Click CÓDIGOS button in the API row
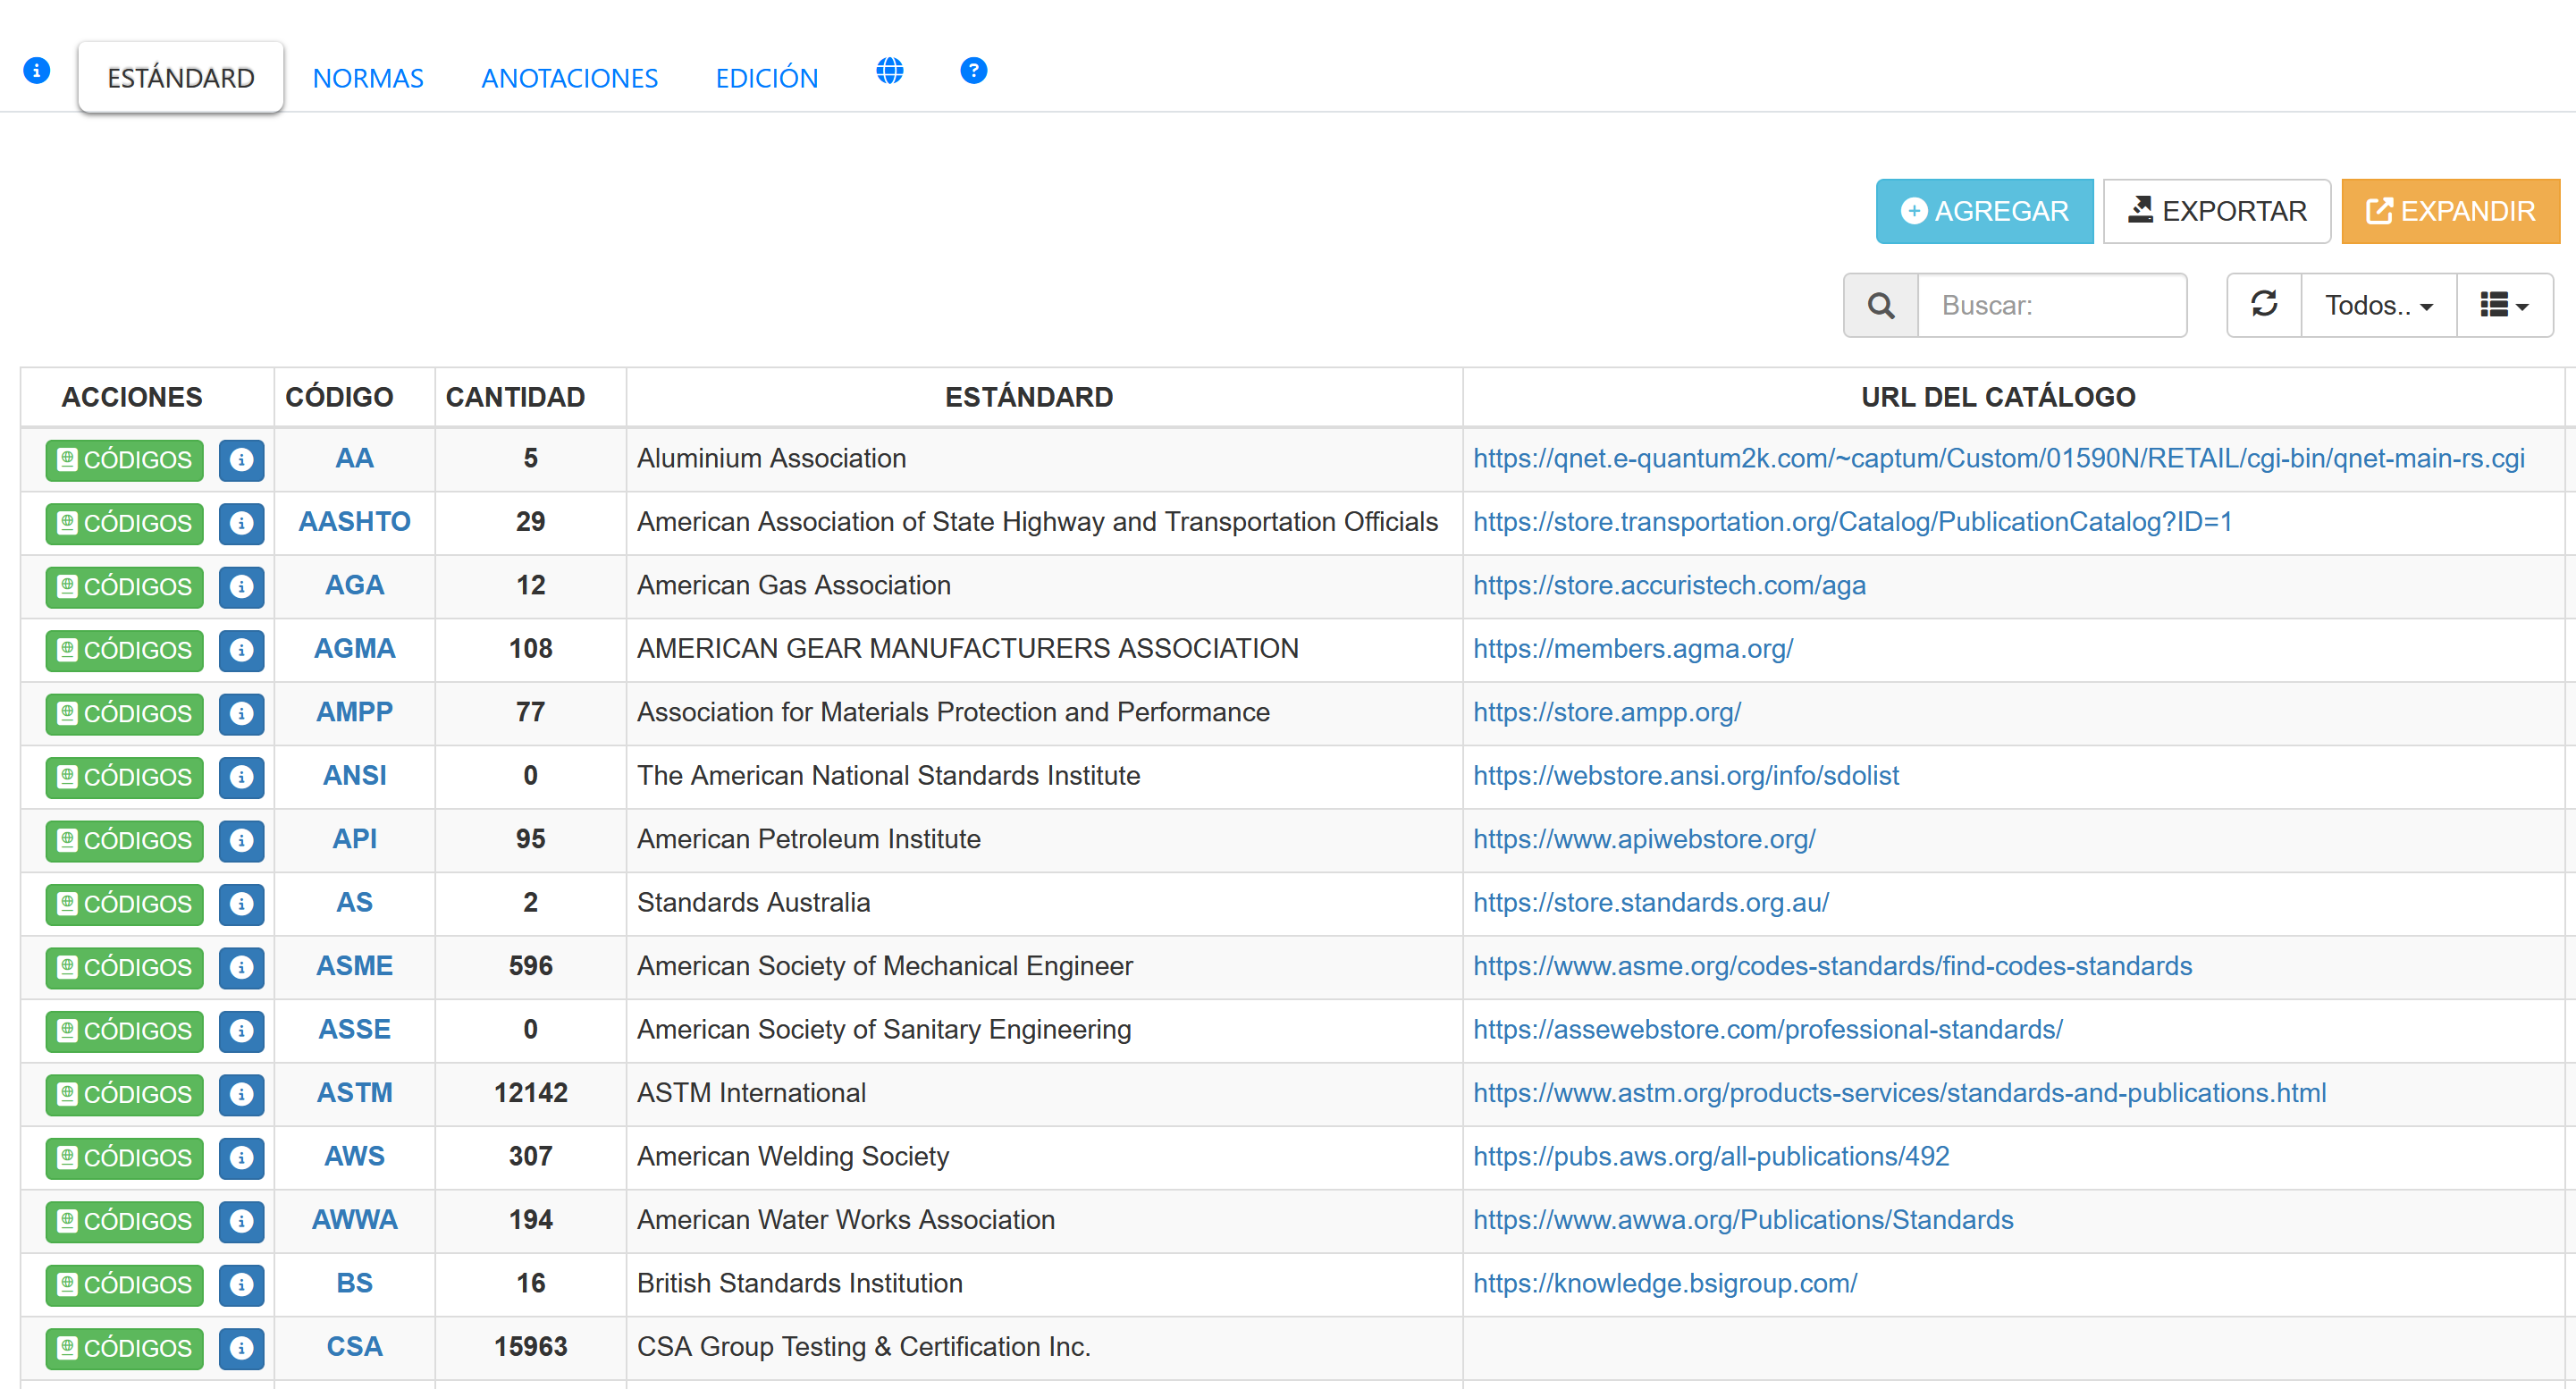Image resolution: width=2576 pixels, height=1389 pixels. coord(124,841)
